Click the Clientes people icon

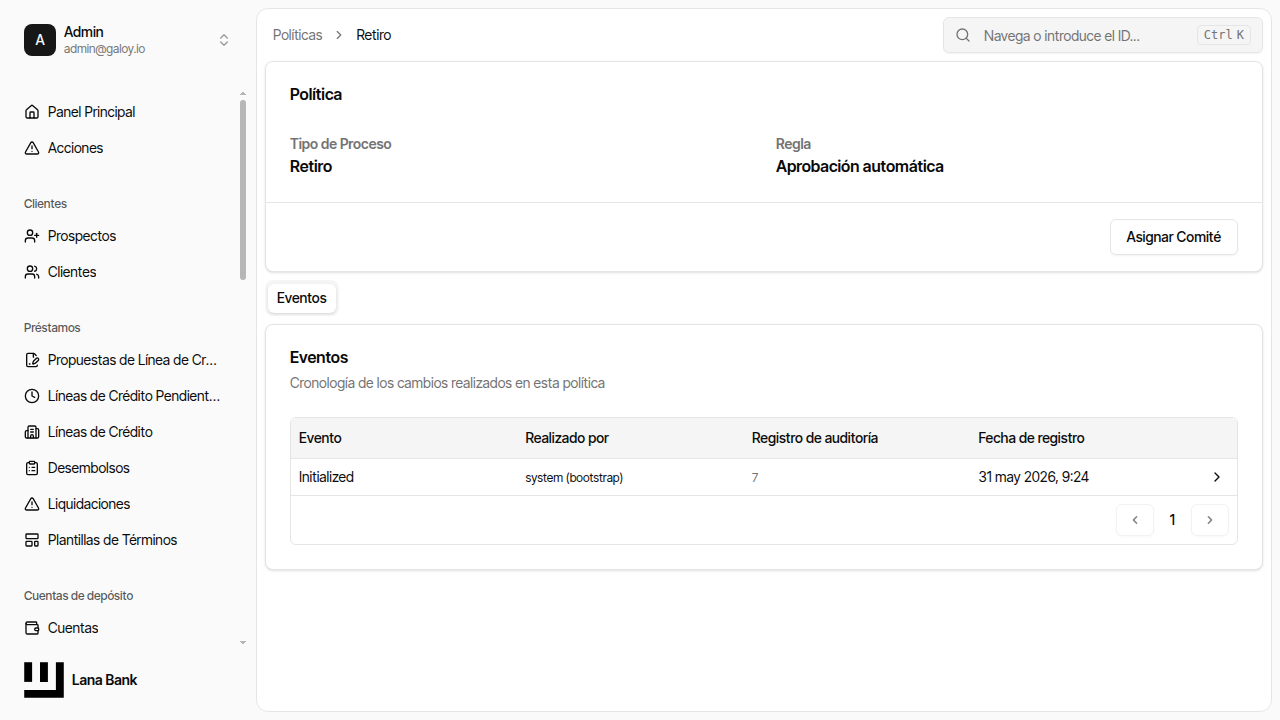click(32, 272)
